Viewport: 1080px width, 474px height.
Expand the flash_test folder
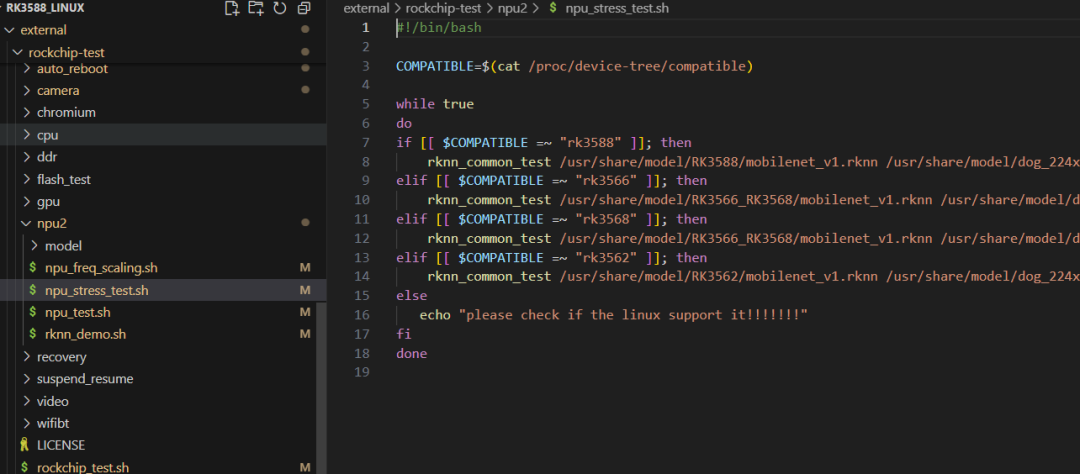(x=27, y=180)
